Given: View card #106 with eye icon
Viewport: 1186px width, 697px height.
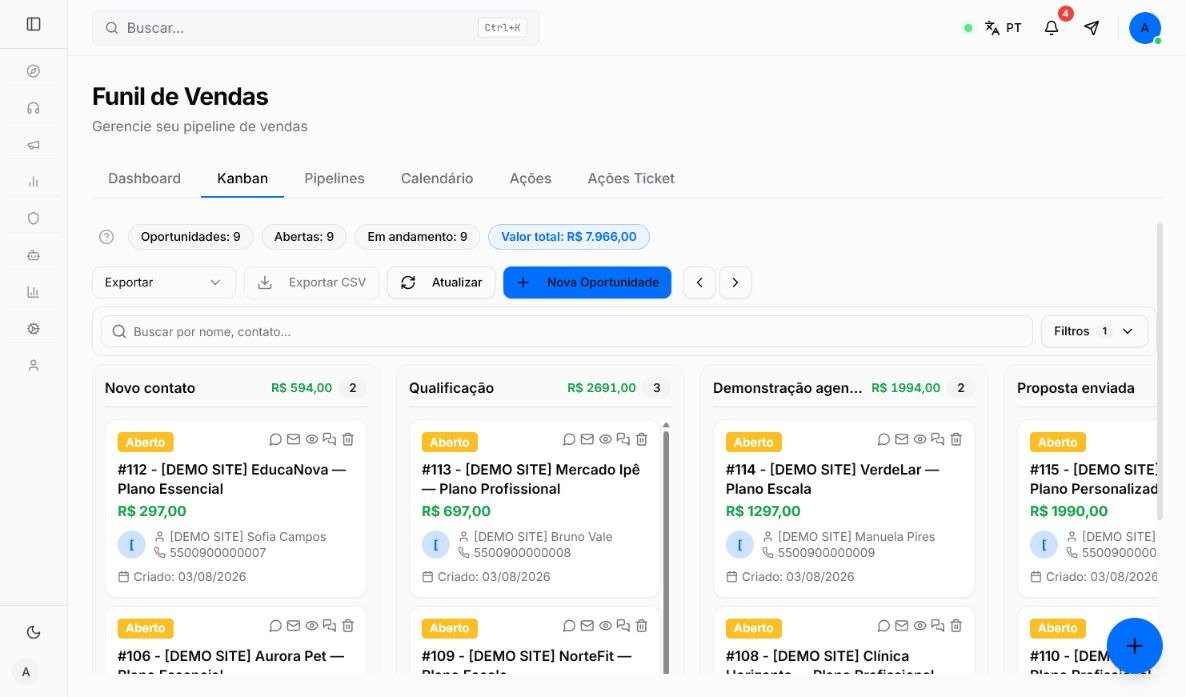Looking at the screenshot, I should 312,626.
